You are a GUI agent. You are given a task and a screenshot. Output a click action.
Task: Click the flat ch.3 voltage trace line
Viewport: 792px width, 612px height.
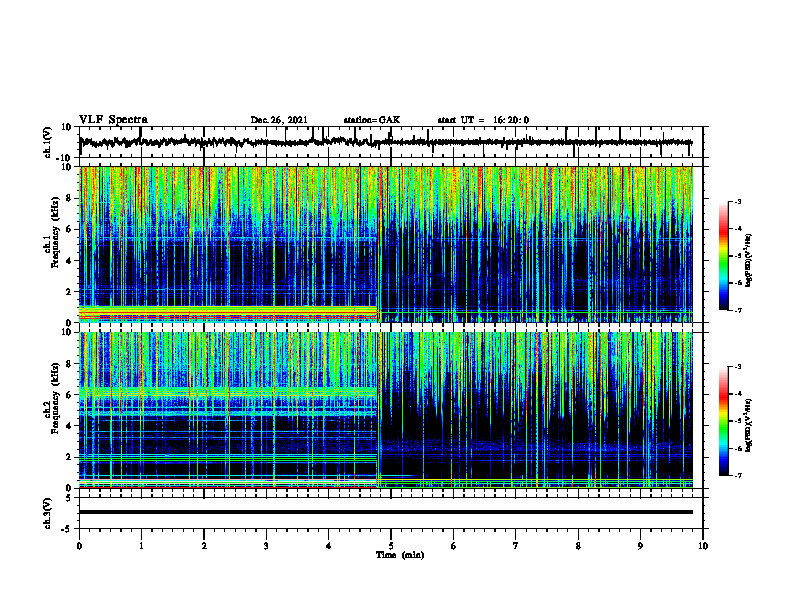(x=385, y=512)
